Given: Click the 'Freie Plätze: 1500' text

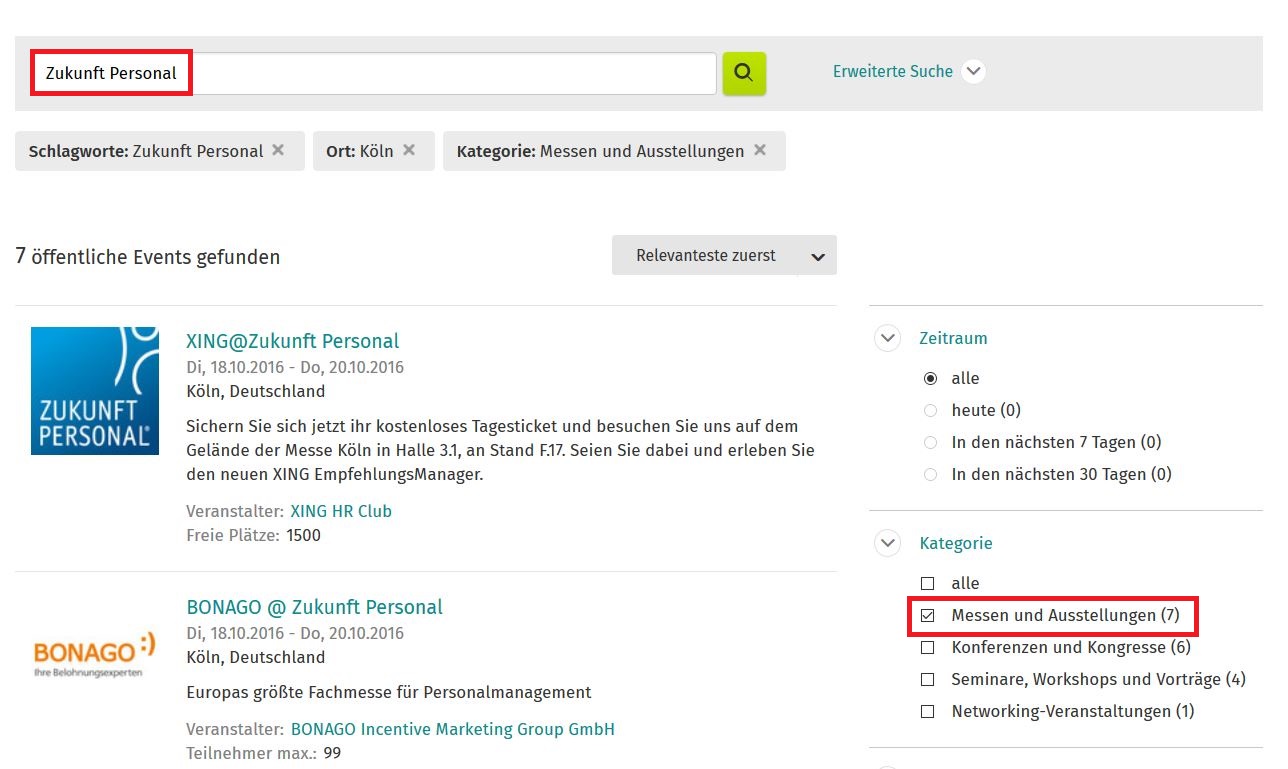Looking at the screenshot, I should pos(254,535).
